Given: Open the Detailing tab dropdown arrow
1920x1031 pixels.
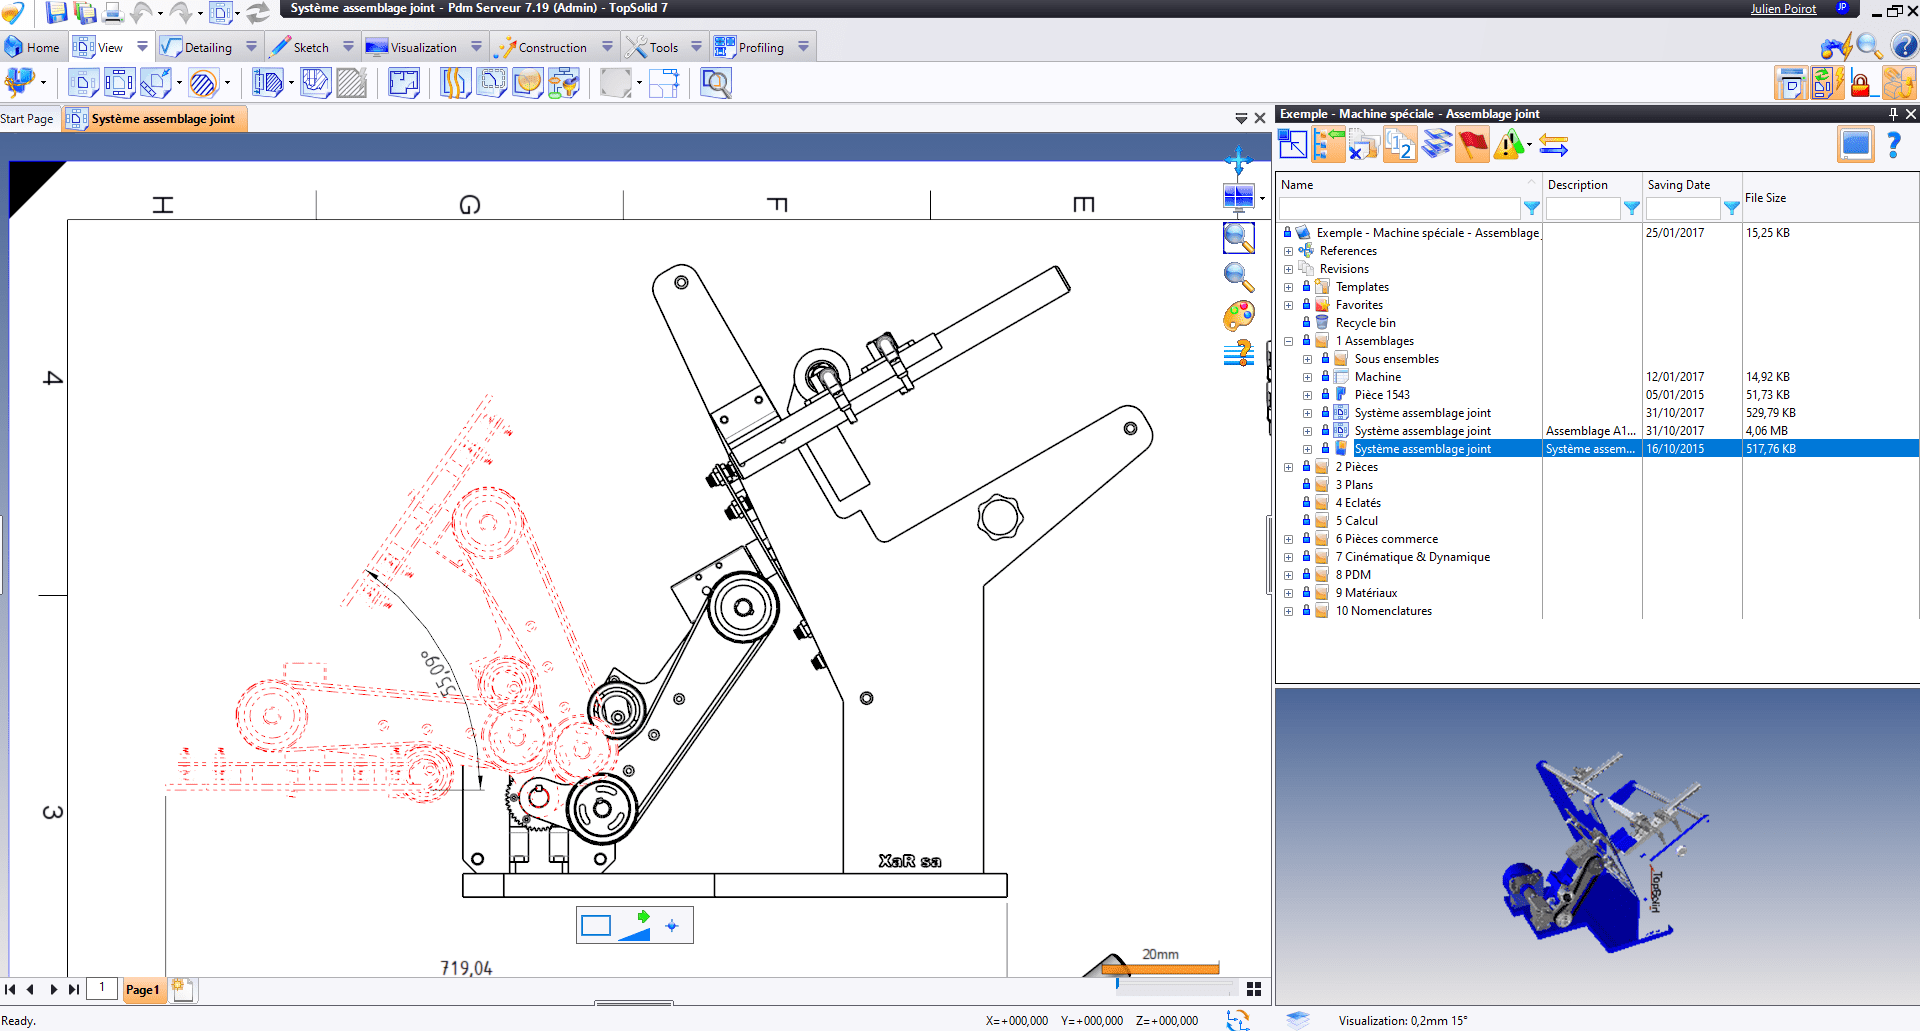Looking at the screenshot, I should (251, 47).
